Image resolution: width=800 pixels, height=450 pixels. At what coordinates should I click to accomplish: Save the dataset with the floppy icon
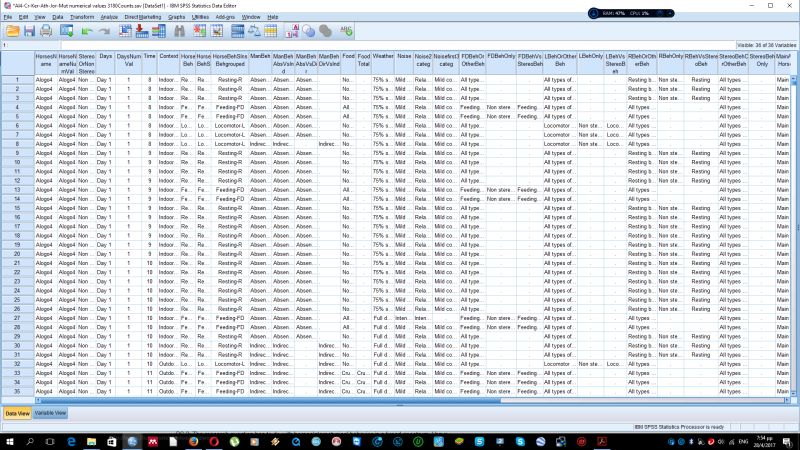click(x=29, y=31)
